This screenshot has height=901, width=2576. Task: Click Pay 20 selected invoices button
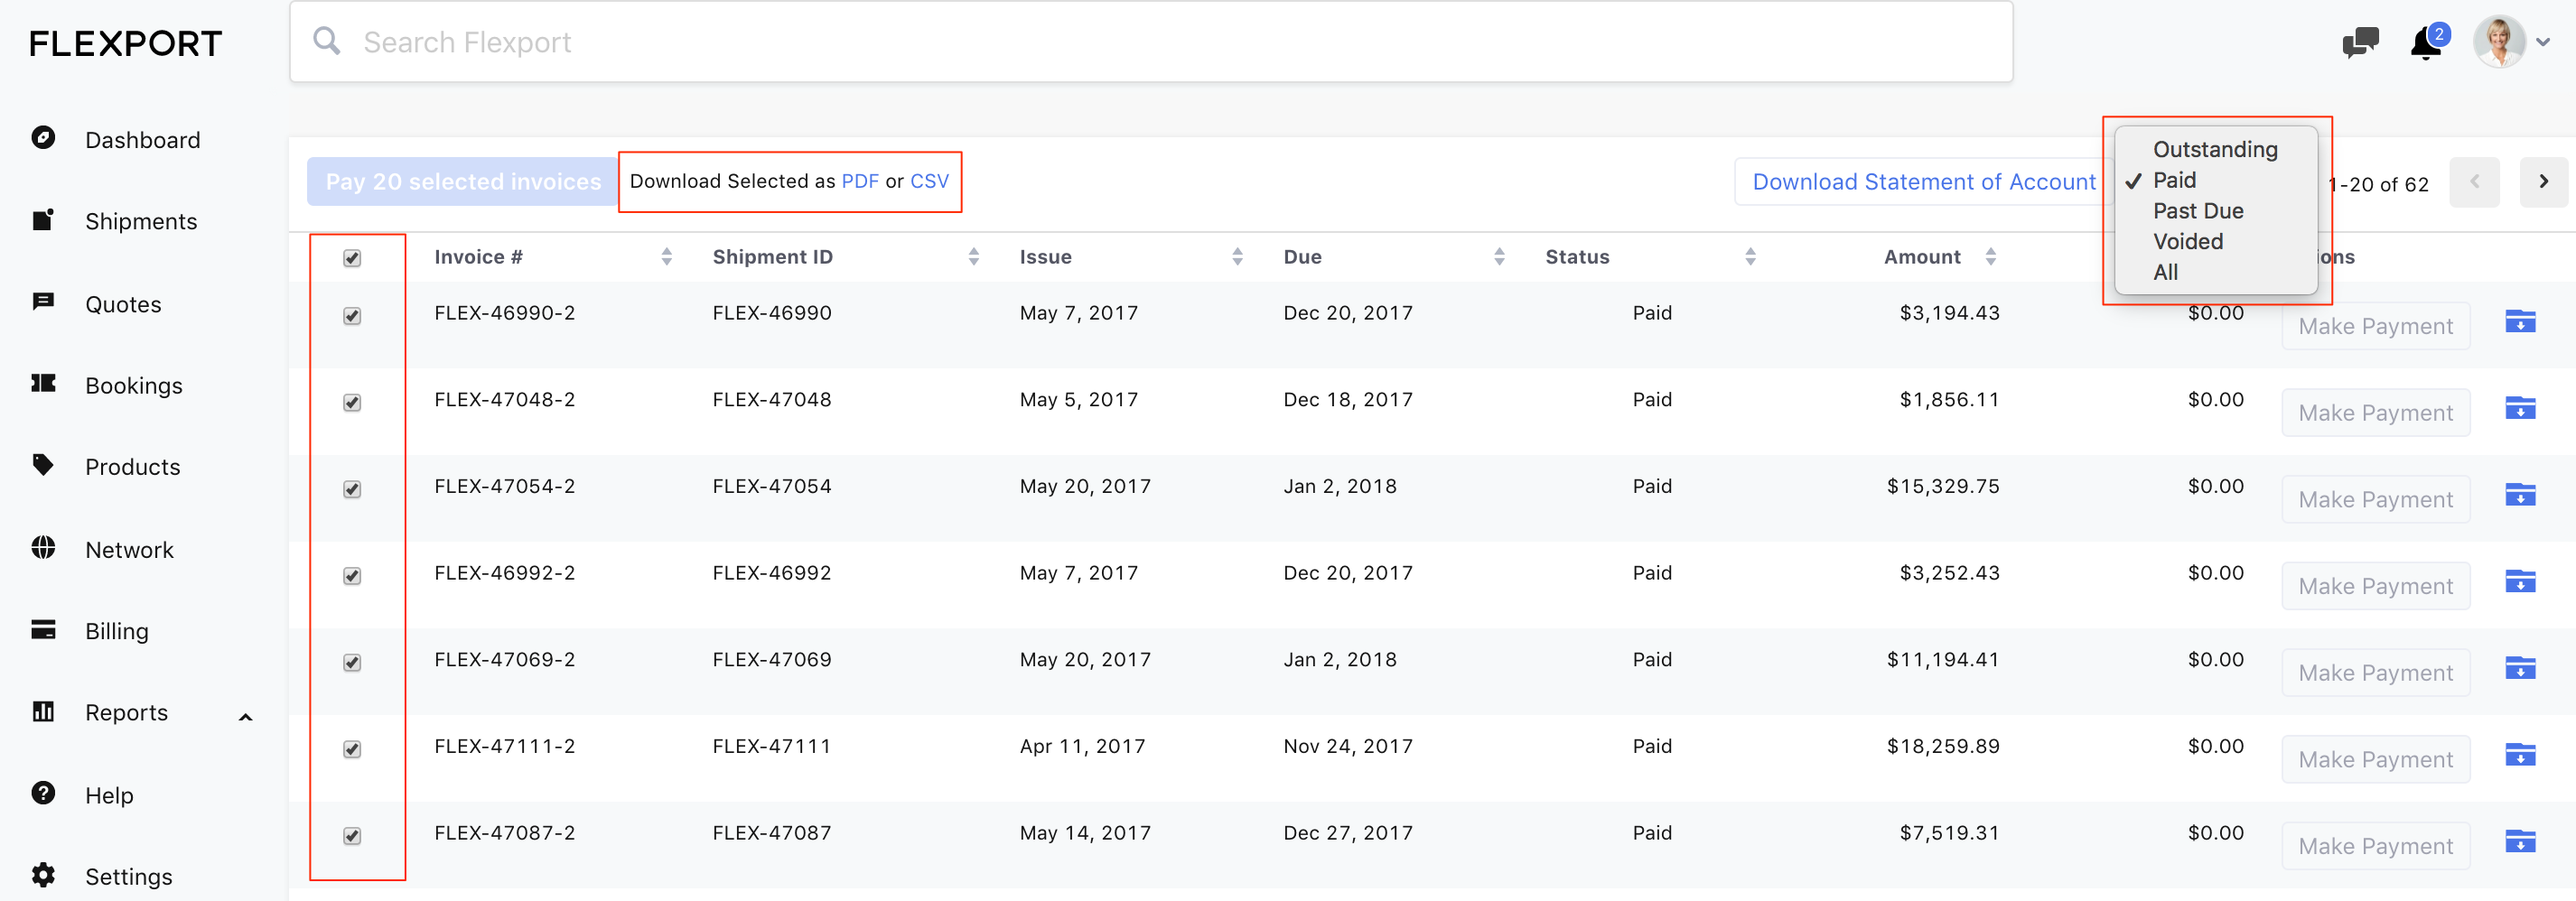coord(463,182)
